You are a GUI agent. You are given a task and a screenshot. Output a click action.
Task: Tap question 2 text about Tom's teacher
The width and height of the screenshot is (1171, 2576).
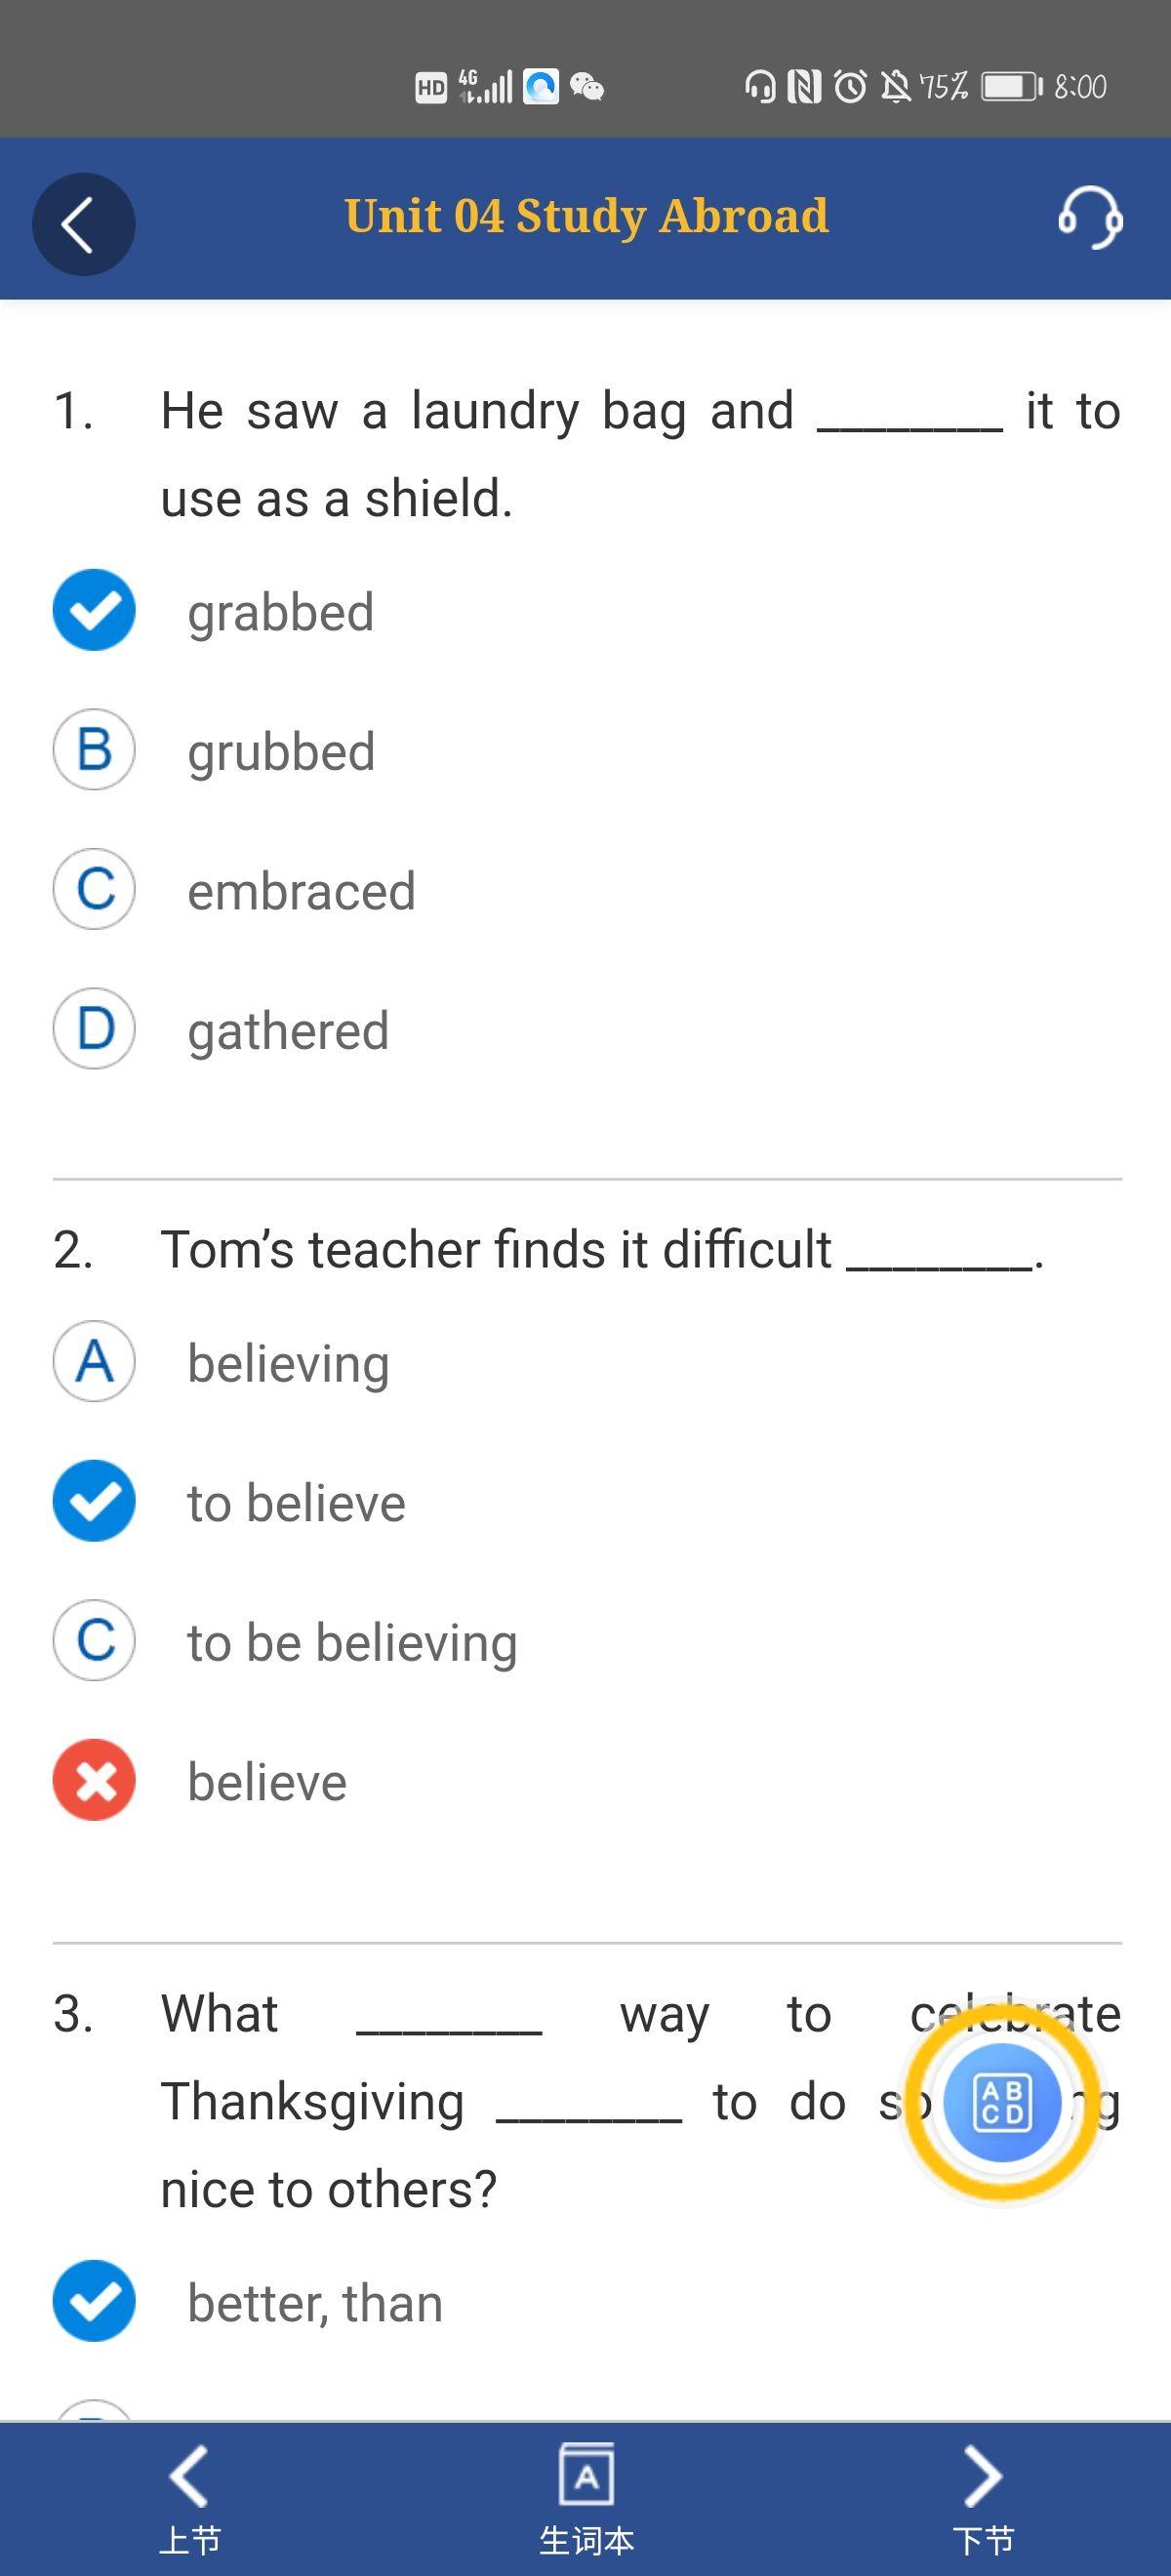(600, 1250)
